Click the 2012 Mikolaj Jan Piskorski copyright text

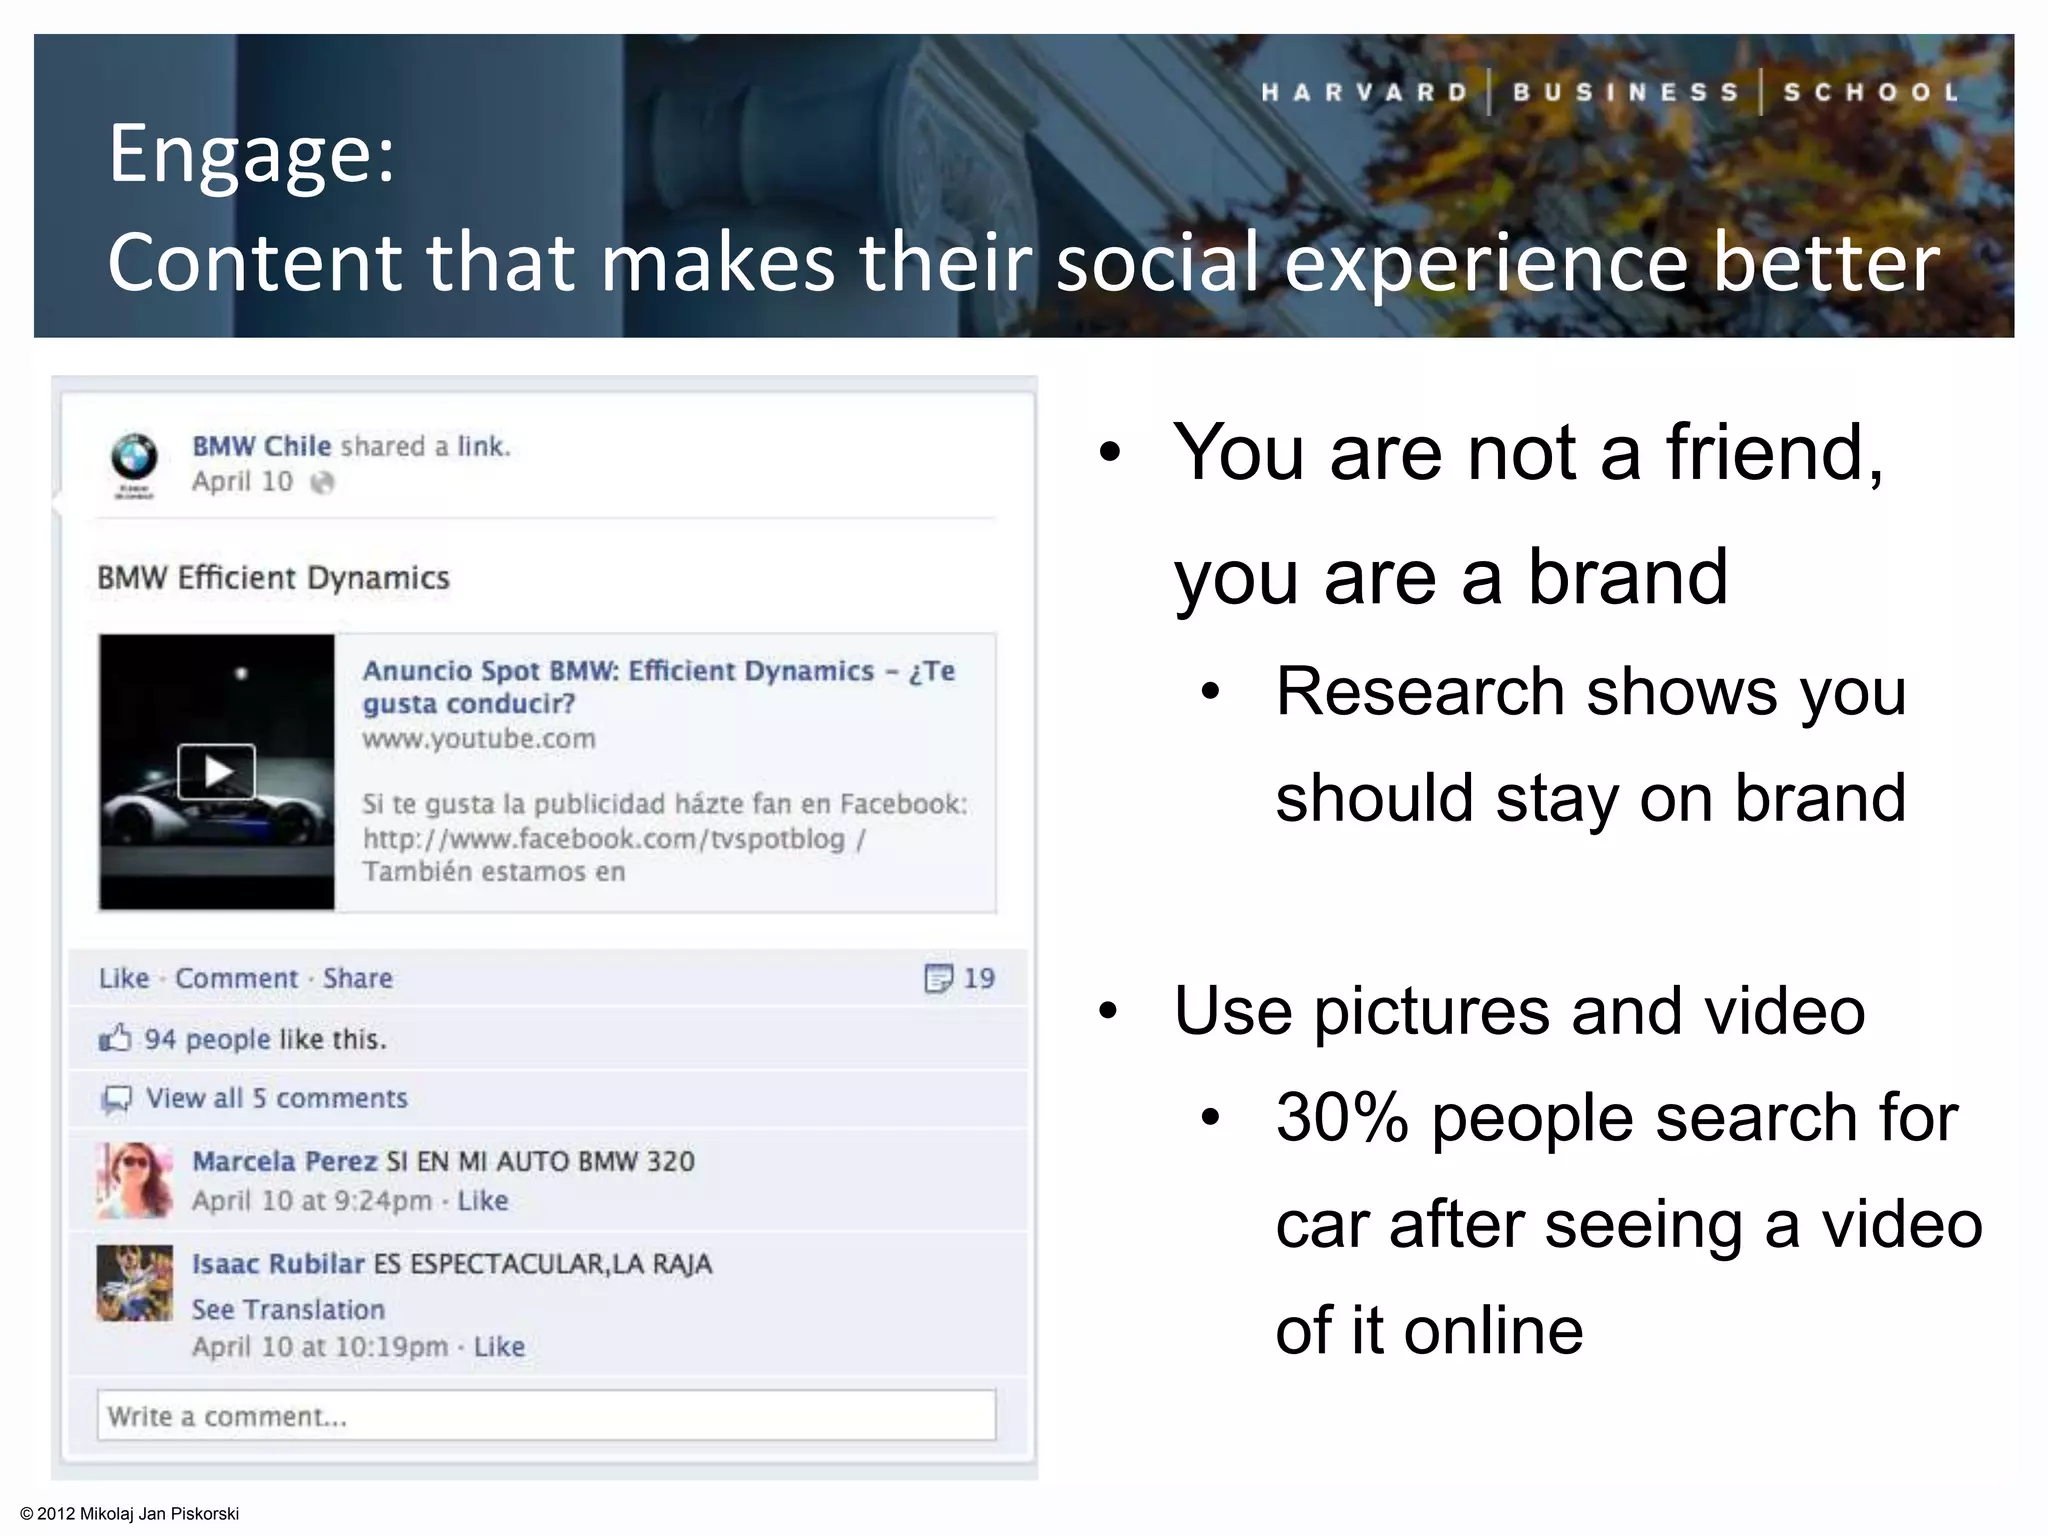(x=130, y=1514)
